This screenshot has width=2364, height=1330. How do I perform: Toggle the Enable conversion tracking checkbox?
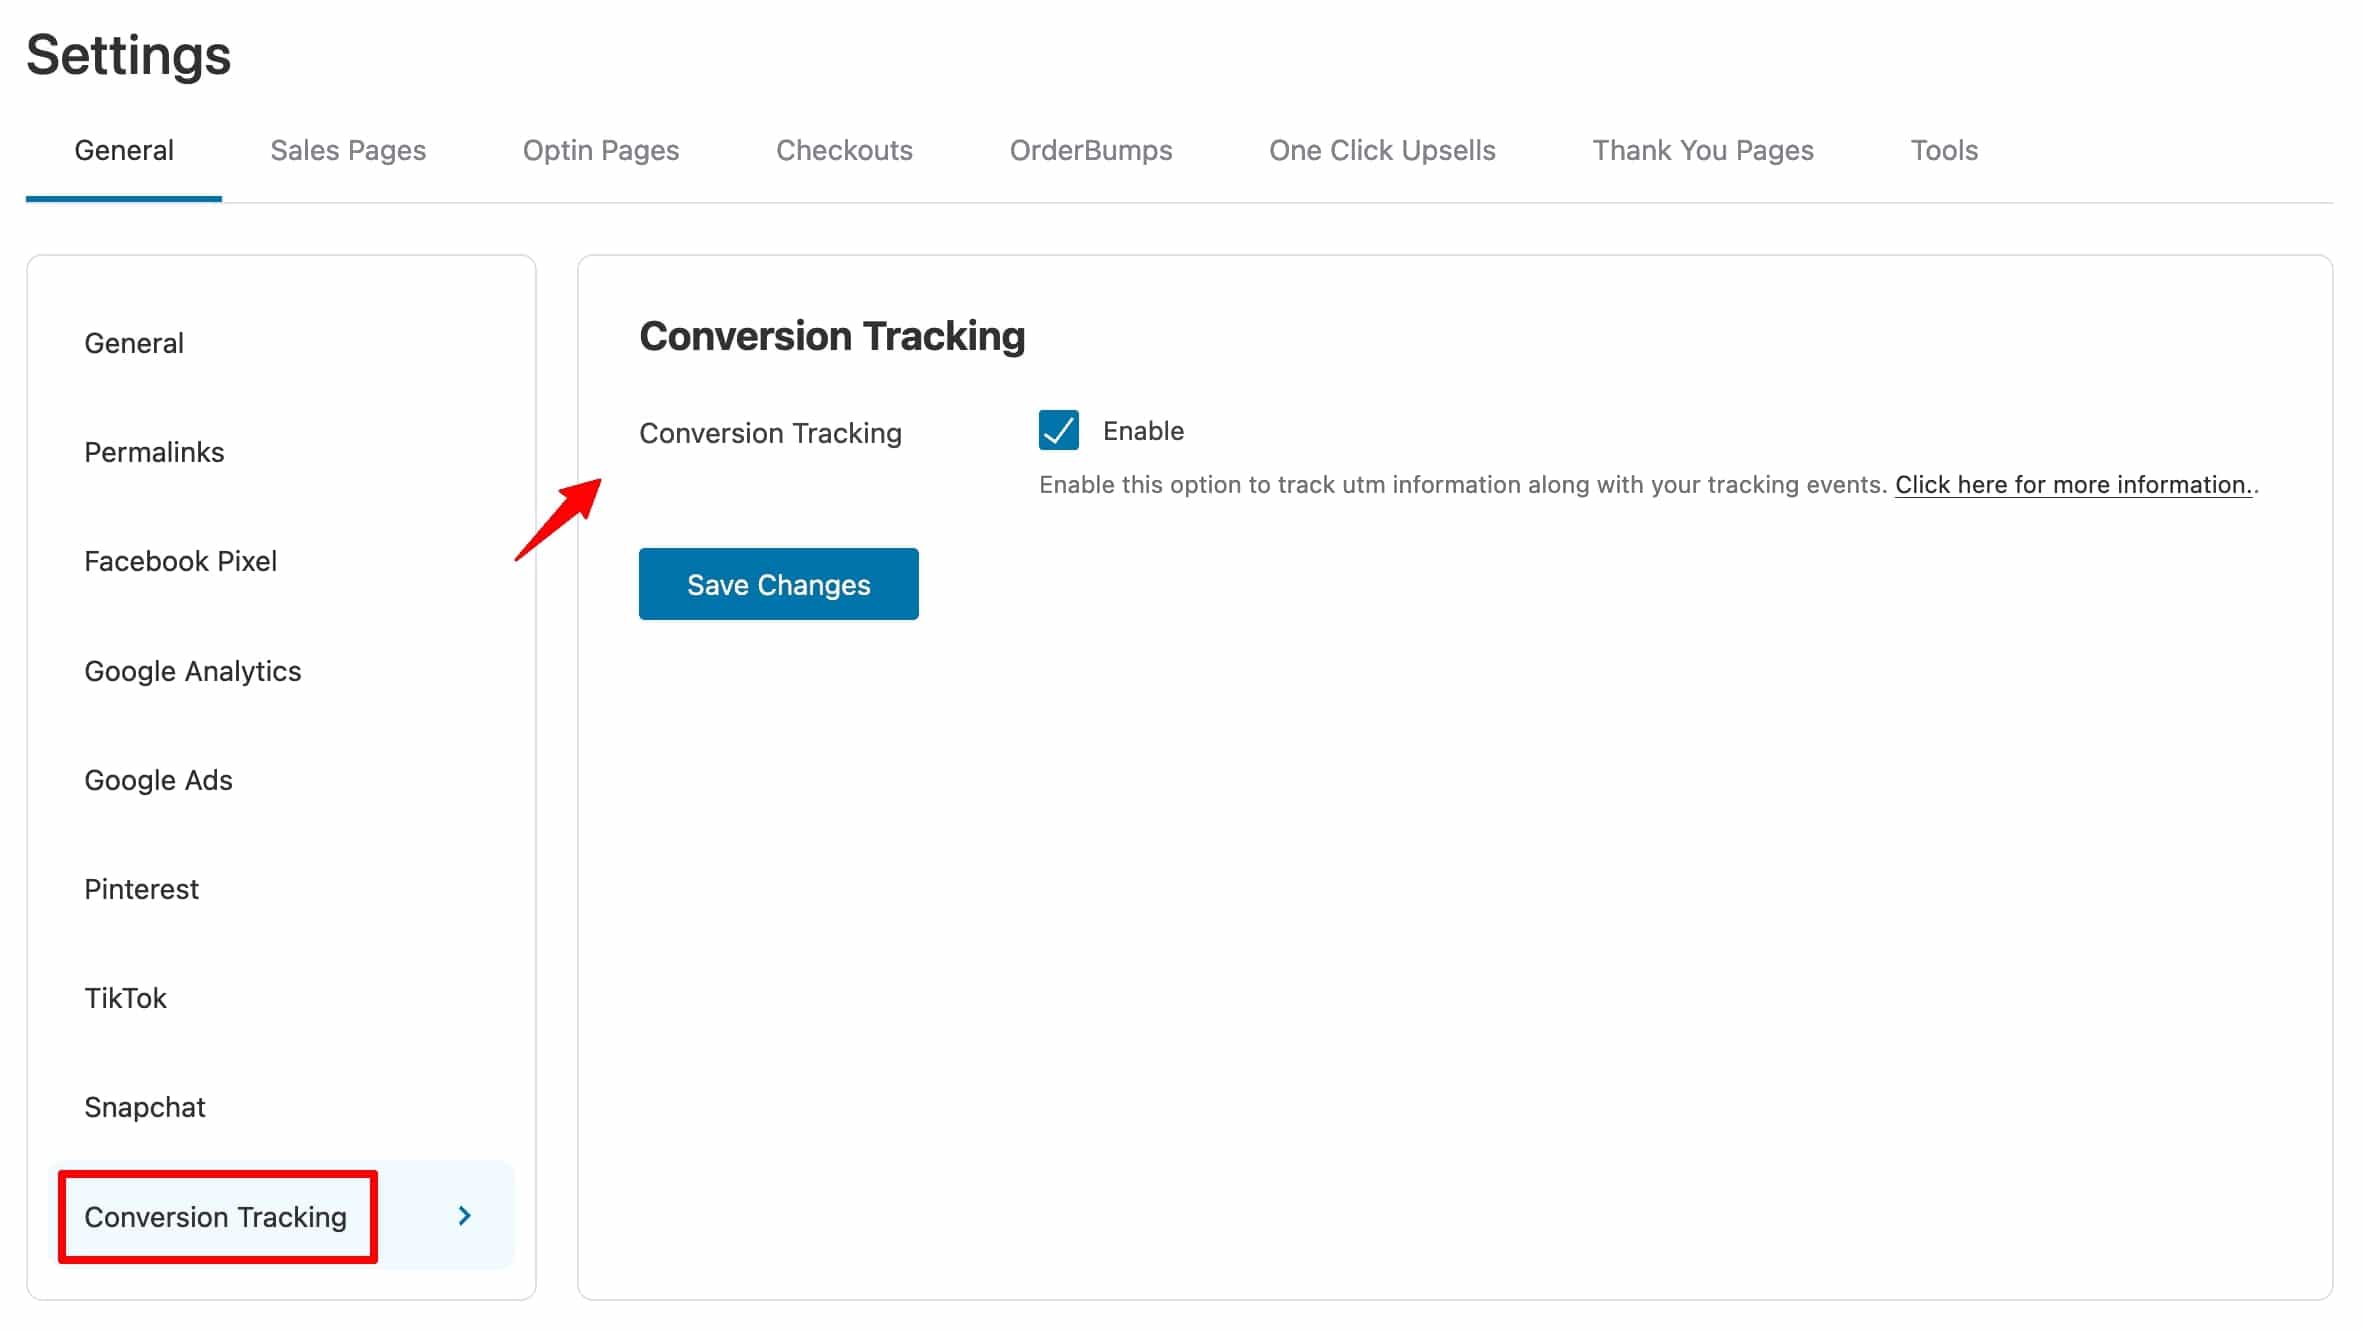1058,430
